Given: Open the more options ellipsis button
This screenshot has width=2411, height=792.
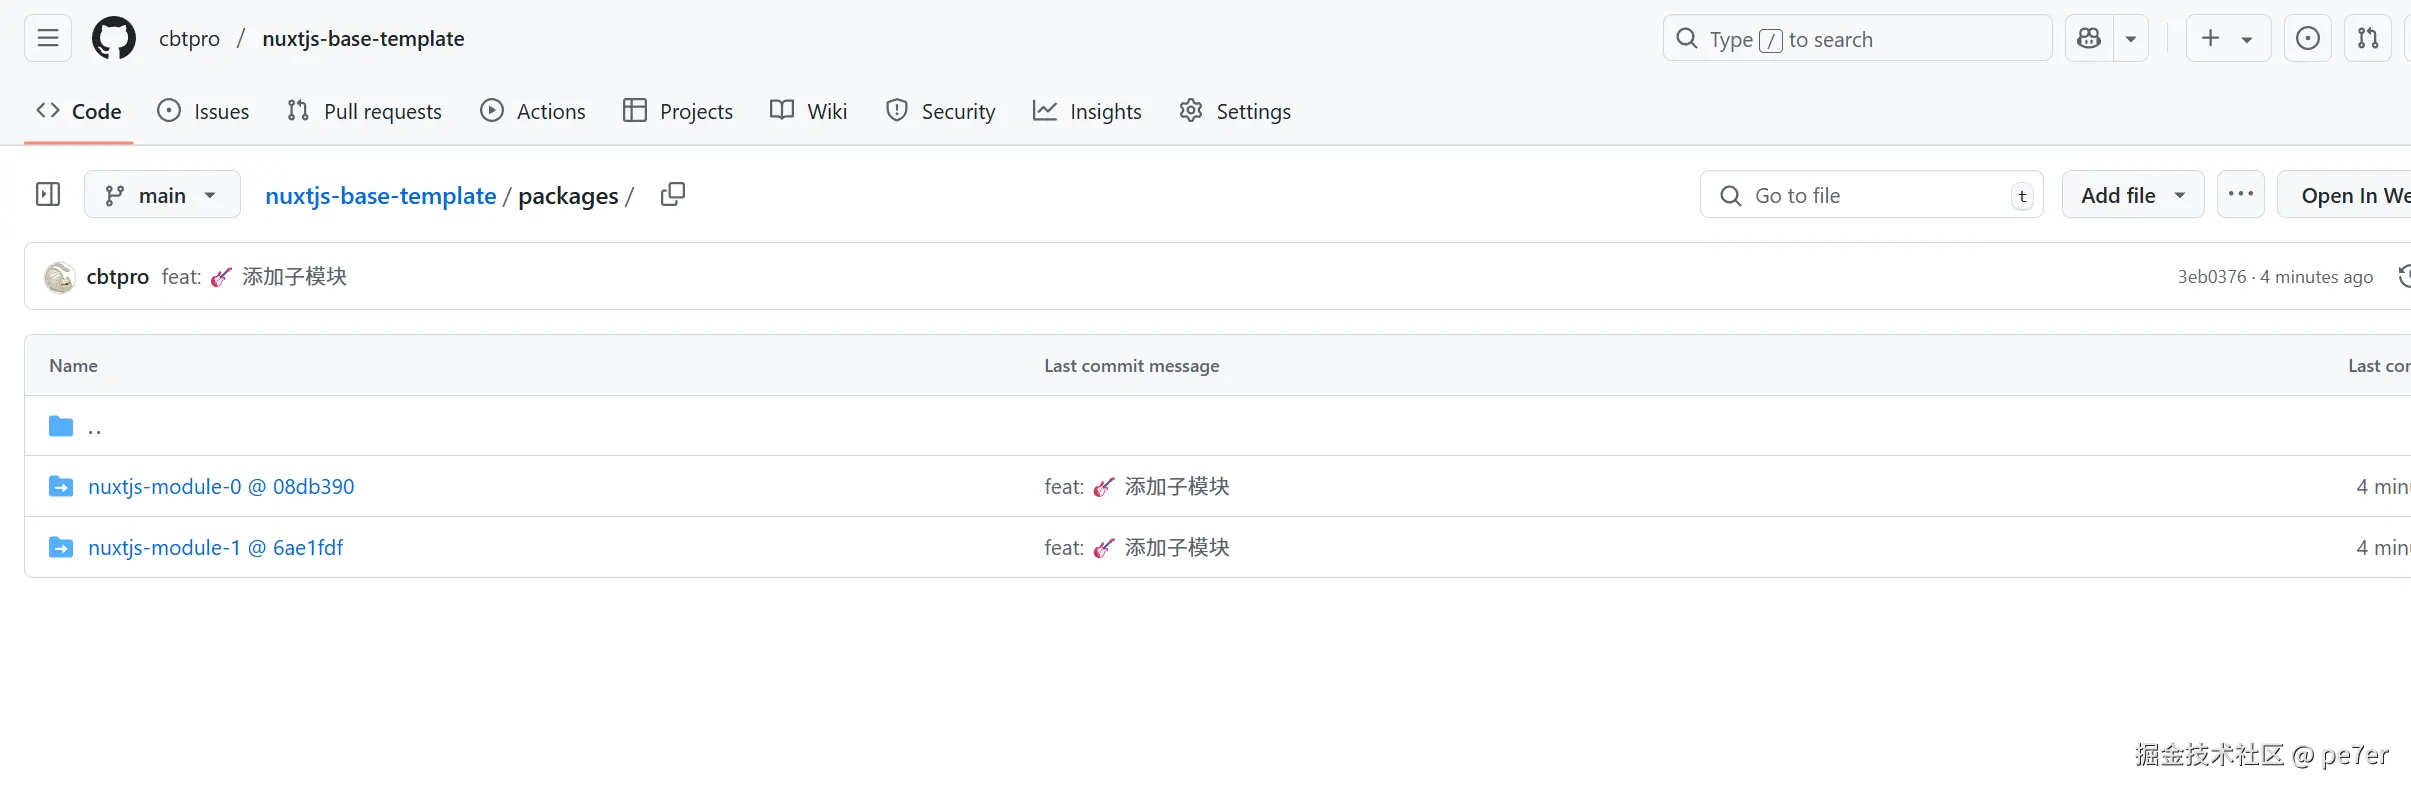Looking at the screenshot, I should (x=2240, y=194).
